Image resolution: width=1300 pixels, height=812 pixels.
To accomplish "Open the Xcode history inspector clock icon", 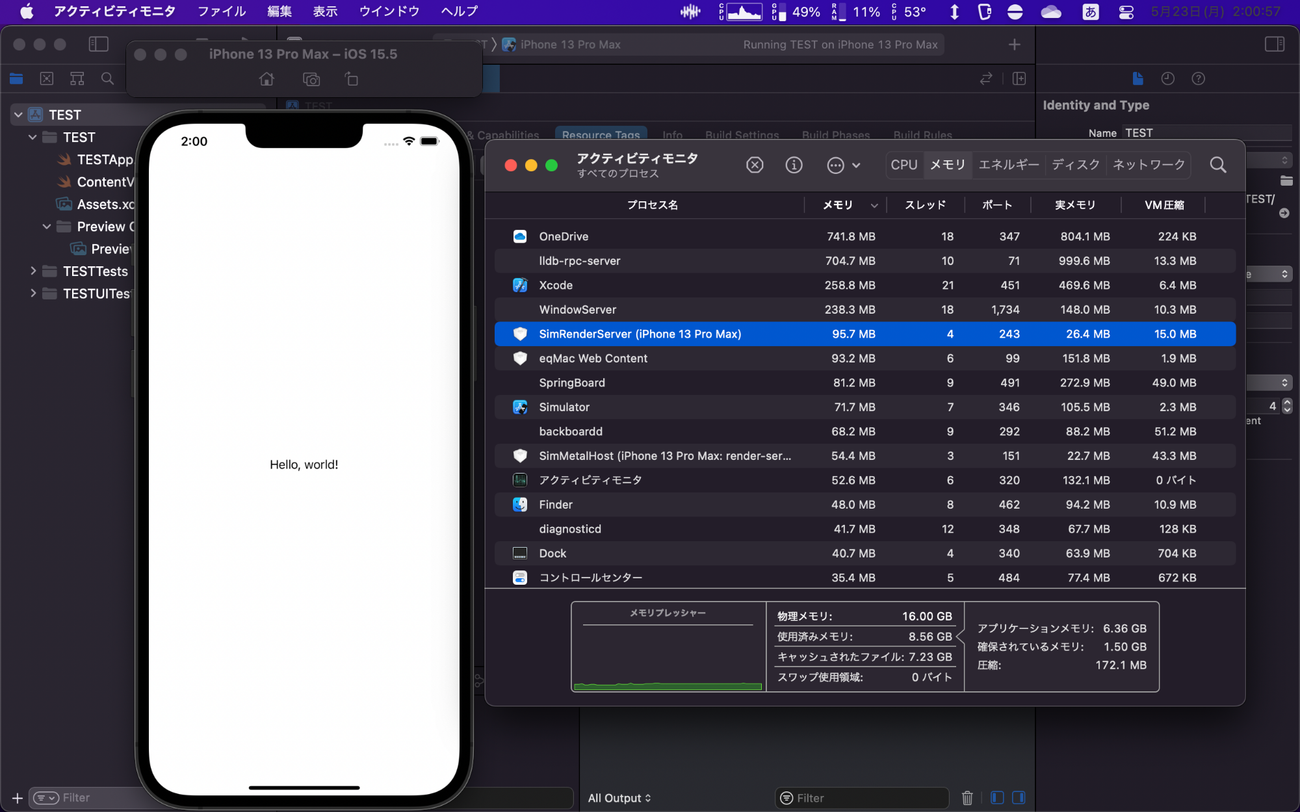I will [1167, 79].
